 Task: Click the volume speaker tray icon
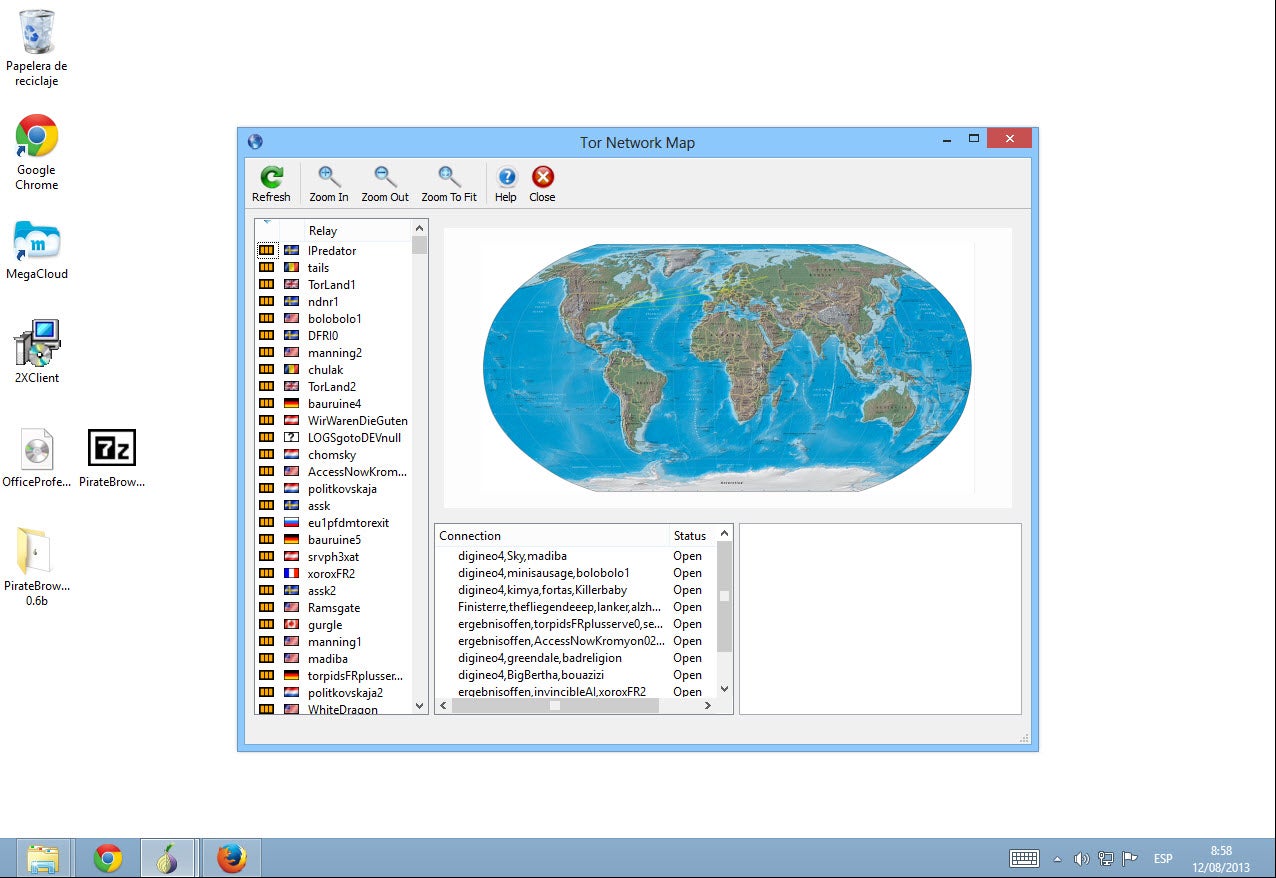1081,858
